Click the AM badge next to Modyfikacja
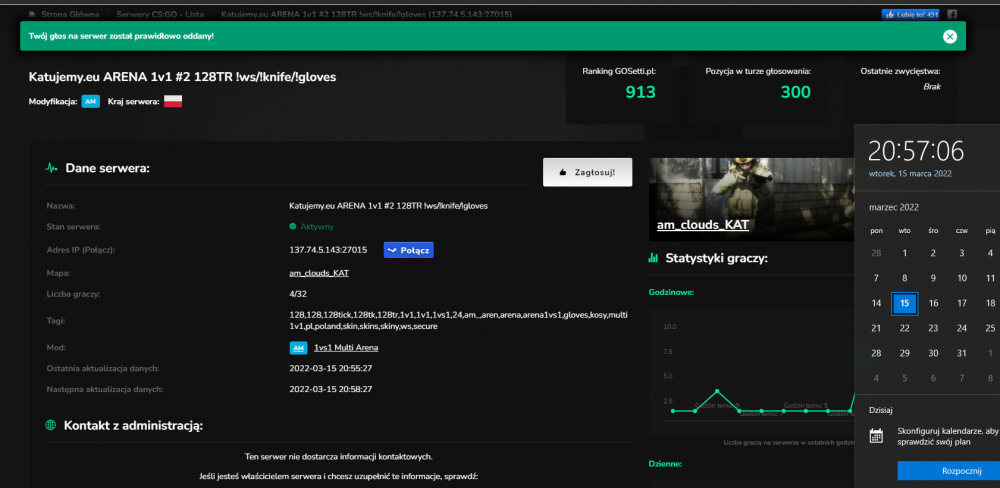 [x=91, y=101]
